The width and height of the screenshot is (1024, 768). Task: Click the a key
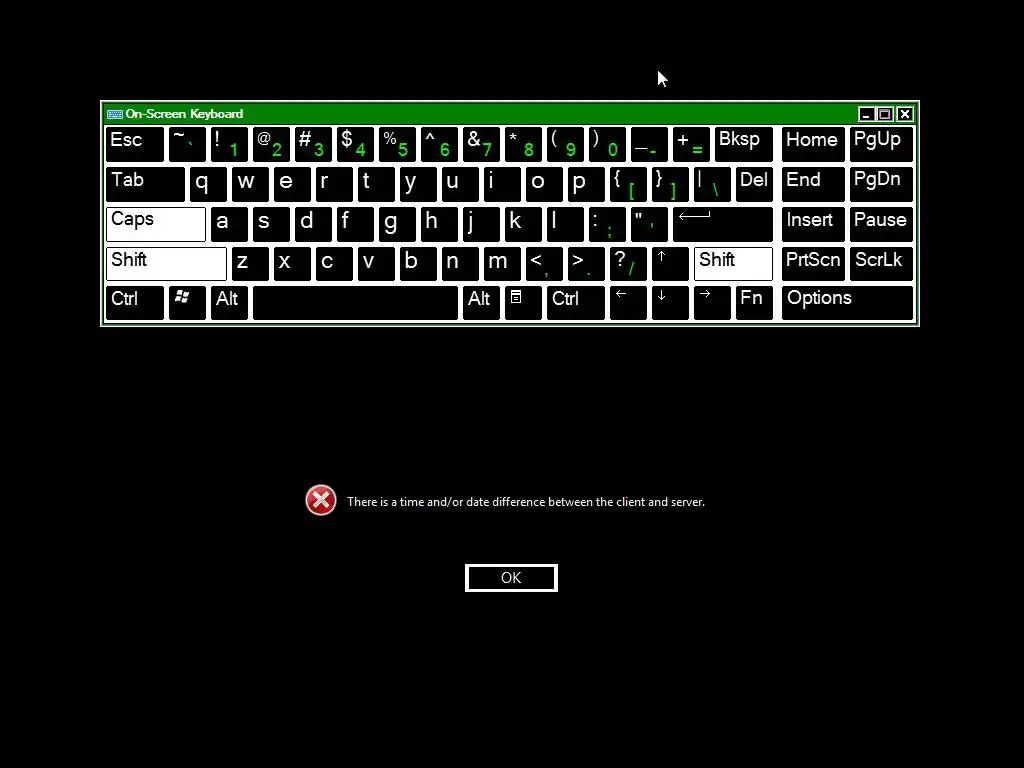(229, 224)
